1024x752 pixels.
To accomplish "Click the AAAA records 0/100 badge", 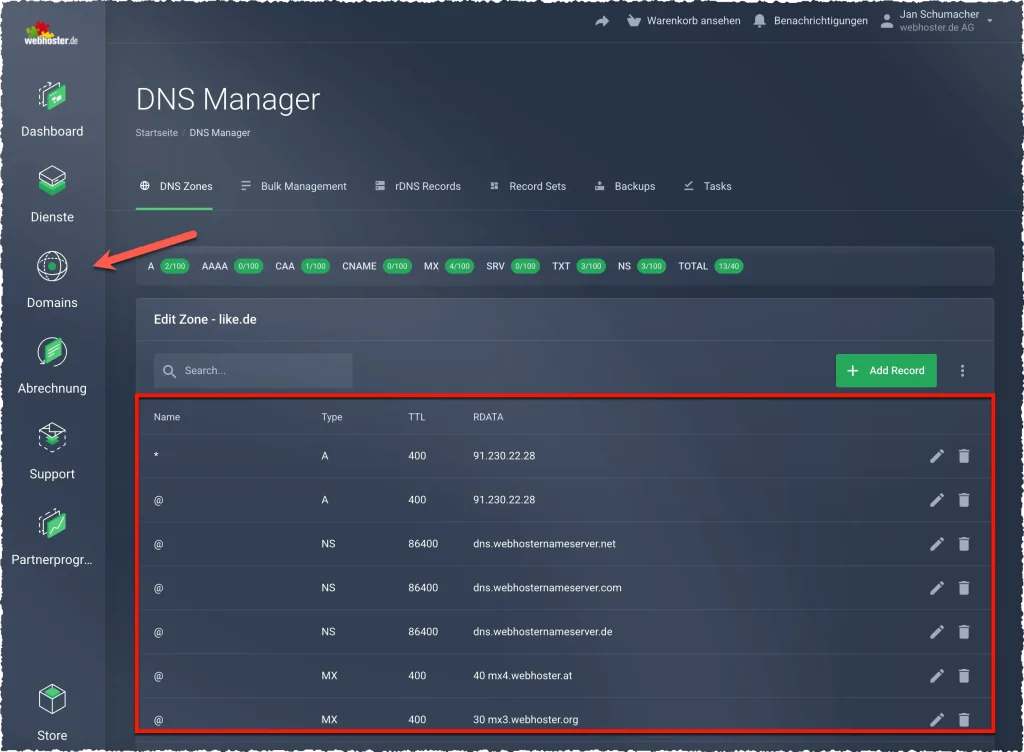I will tap(248, 266).
